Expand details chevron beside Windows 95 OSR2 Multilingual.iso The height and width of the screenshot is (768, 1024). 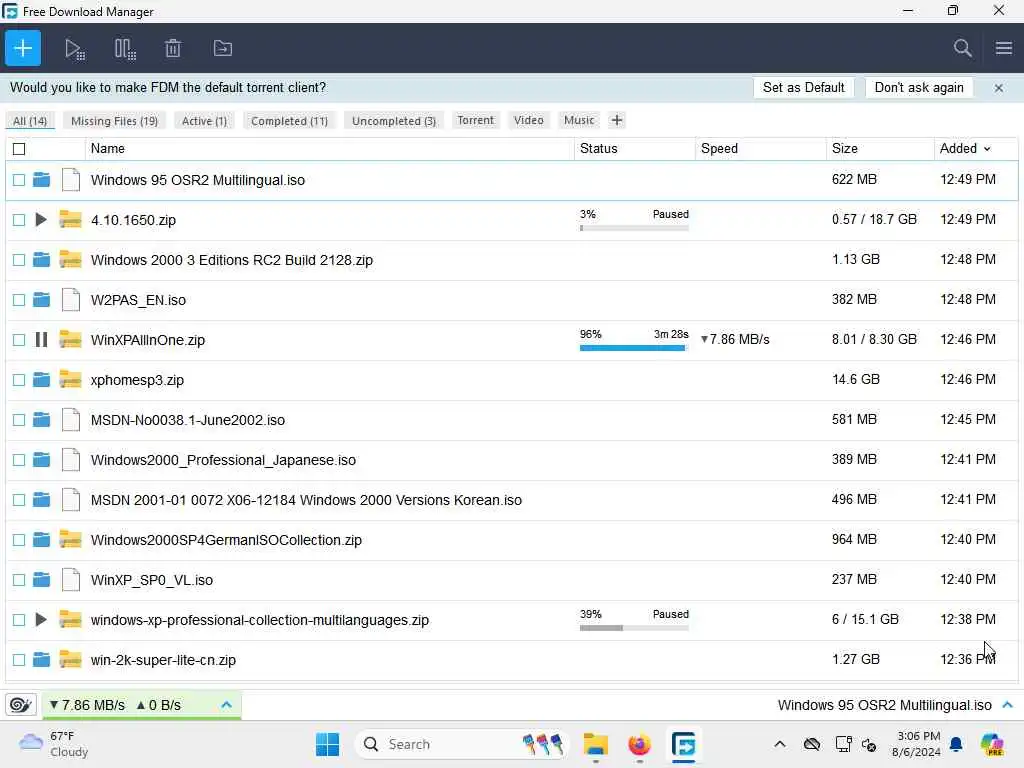1007,705
